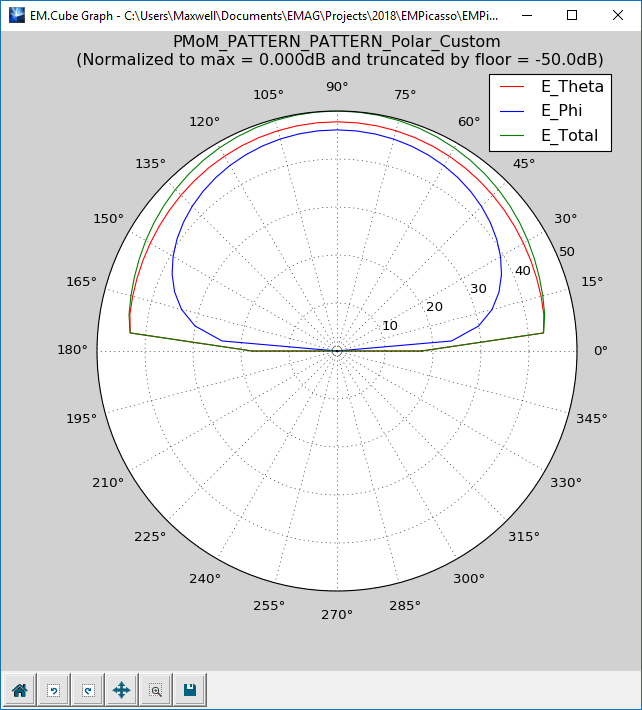Click red E_Theta legend line sample

pos(512,86)
